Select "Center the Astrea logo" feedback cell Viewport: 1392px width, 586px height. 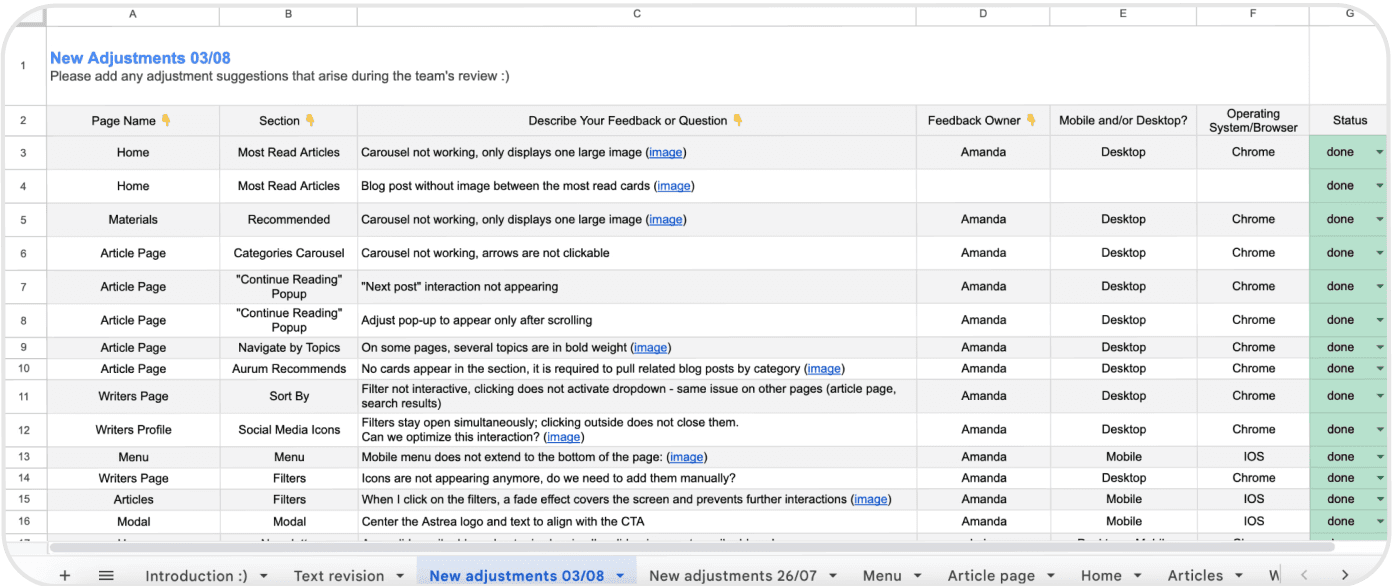637,521
